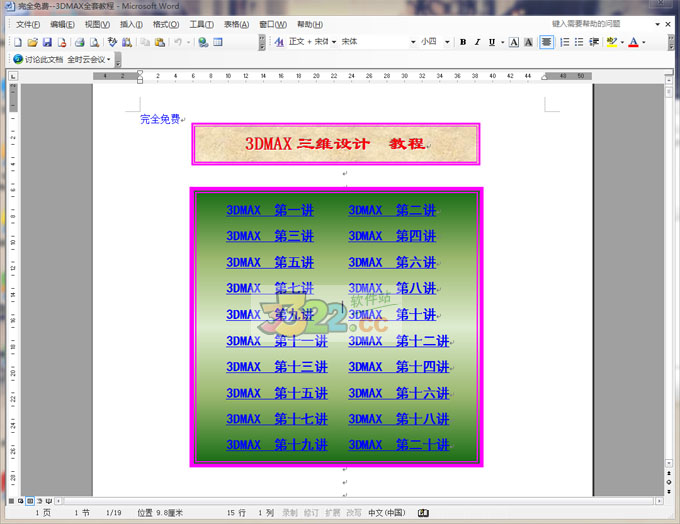Expand underline style dropdown arrow
This screenshot has width=680, height=524.
502,42
